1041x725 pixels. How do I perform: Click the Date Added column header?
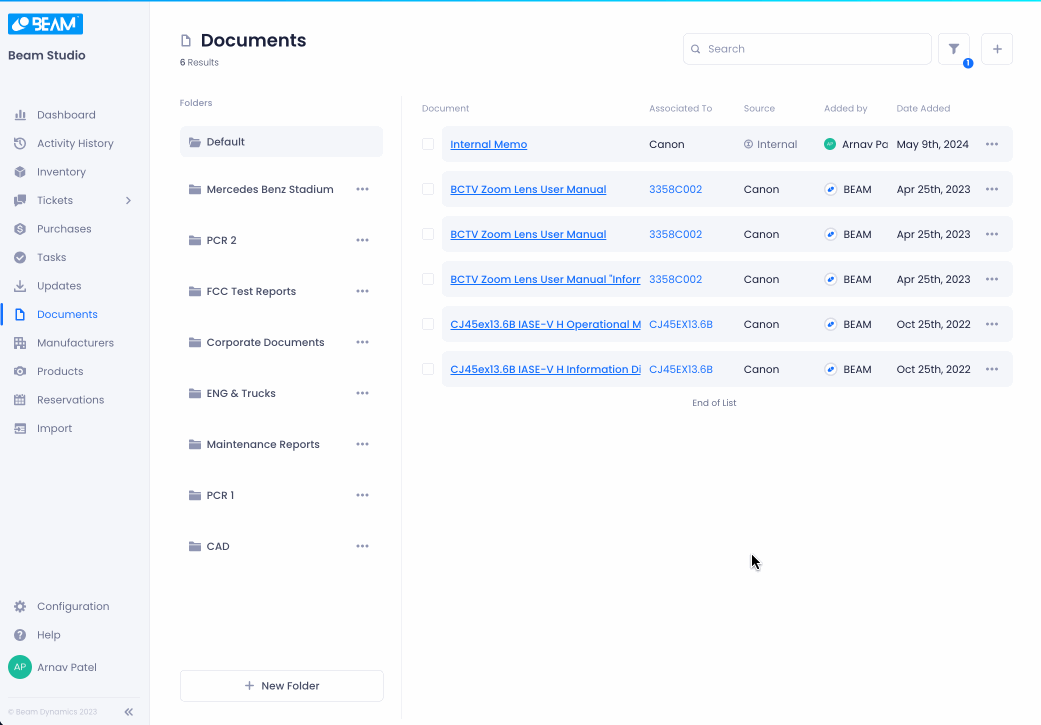923,108
